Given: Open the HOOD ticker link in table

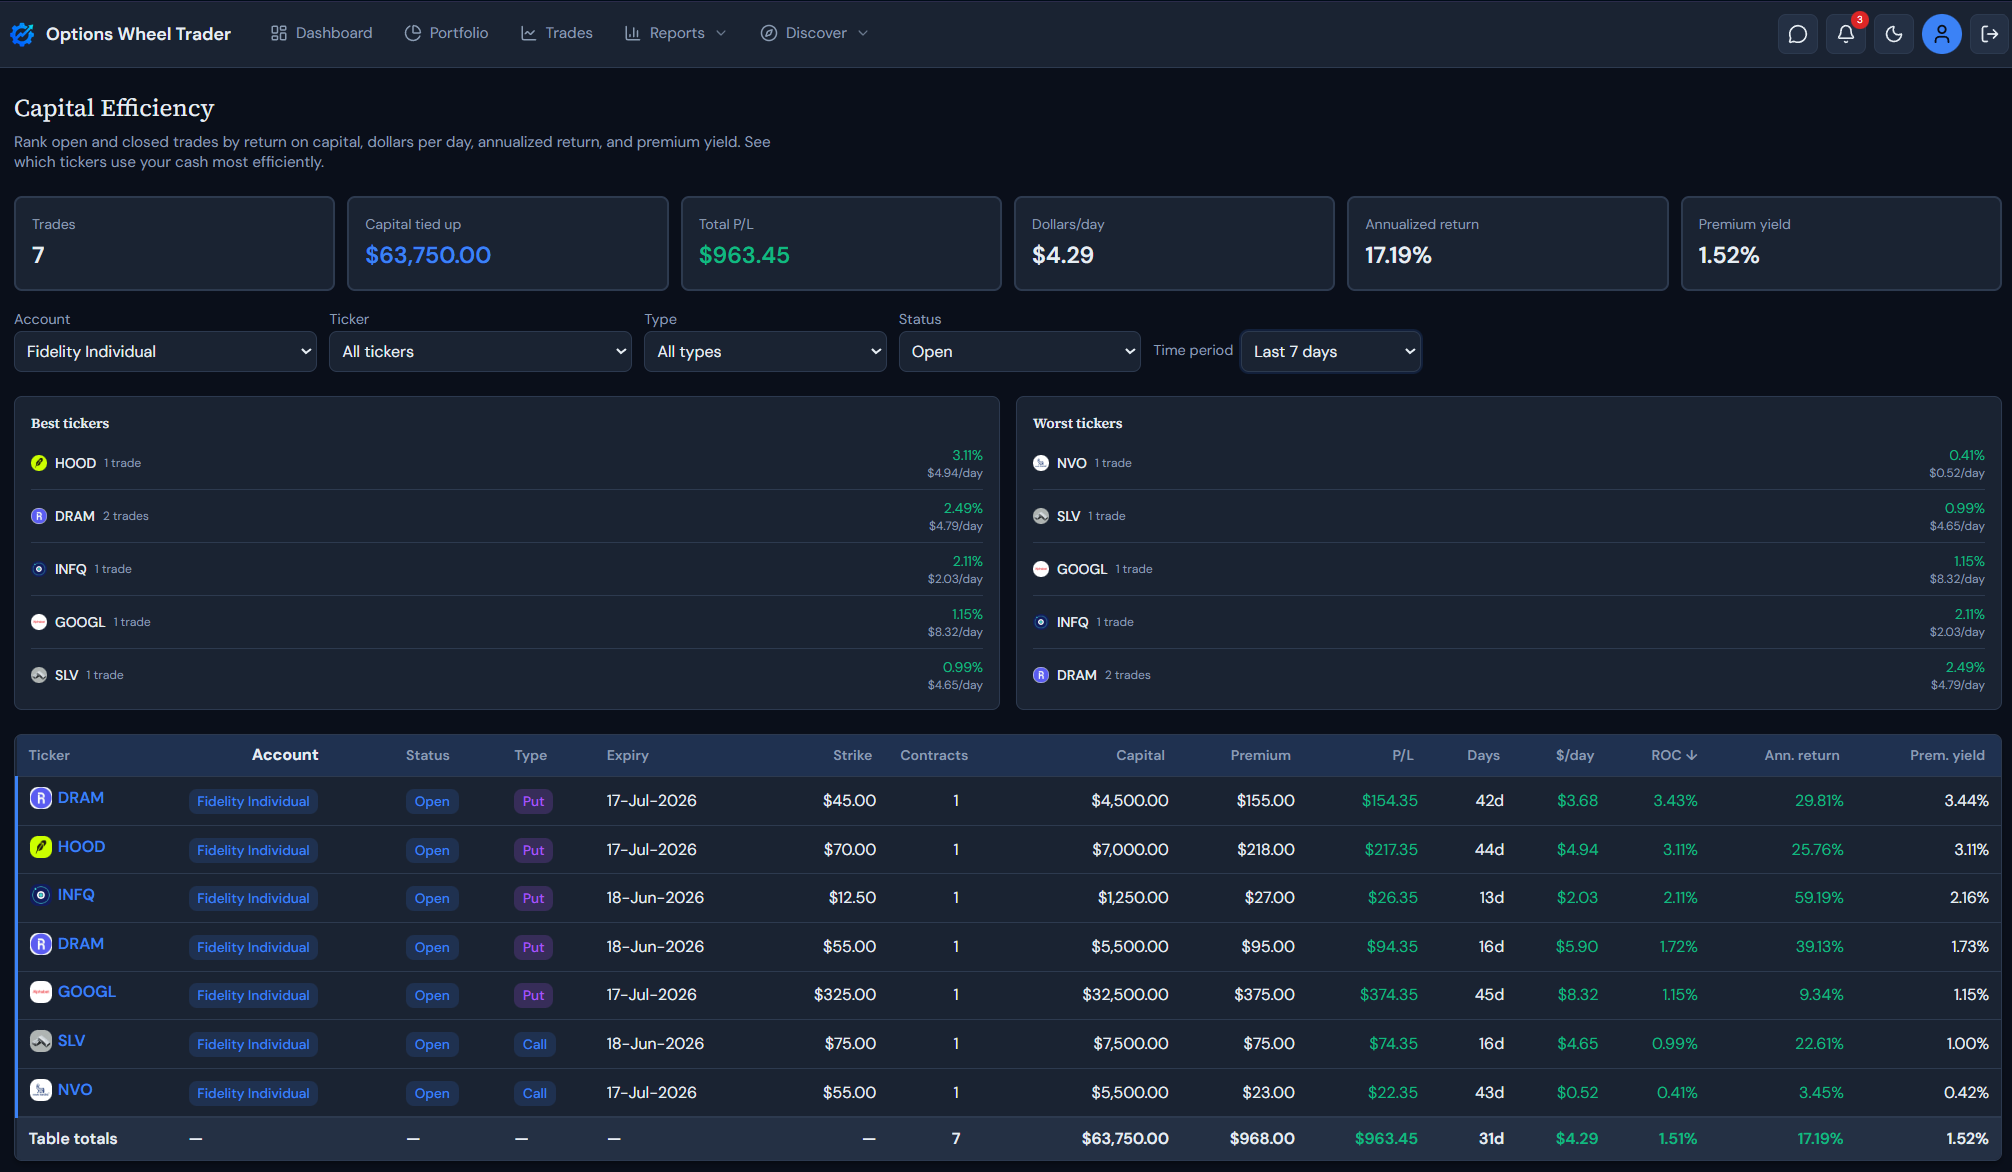Looking at the screenshot, I should coord(81,847).
